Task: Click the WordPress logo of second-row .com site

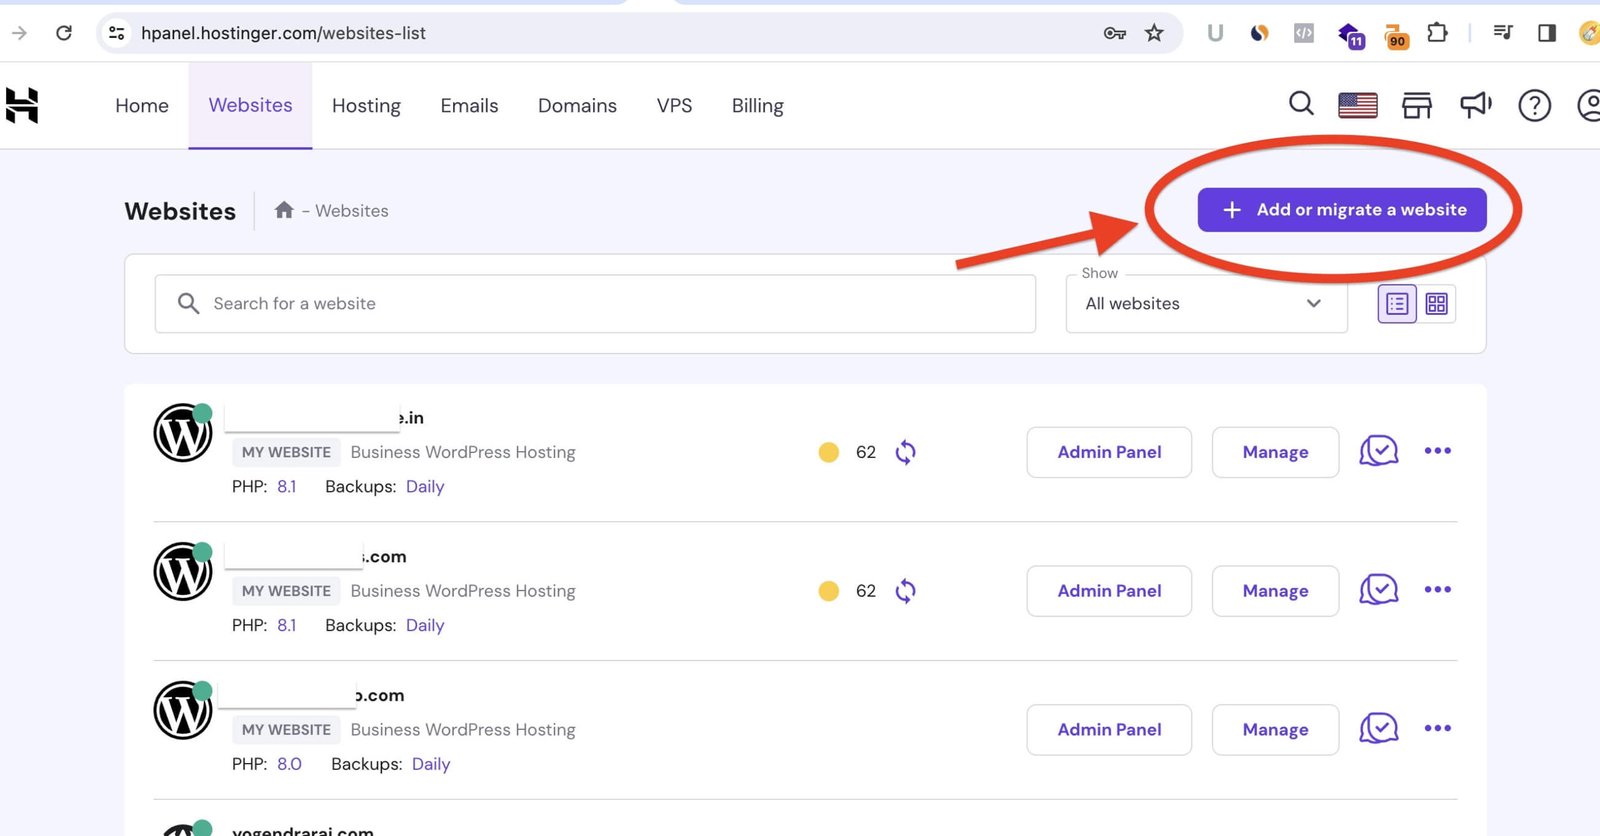Action: [x=182, y=572]
